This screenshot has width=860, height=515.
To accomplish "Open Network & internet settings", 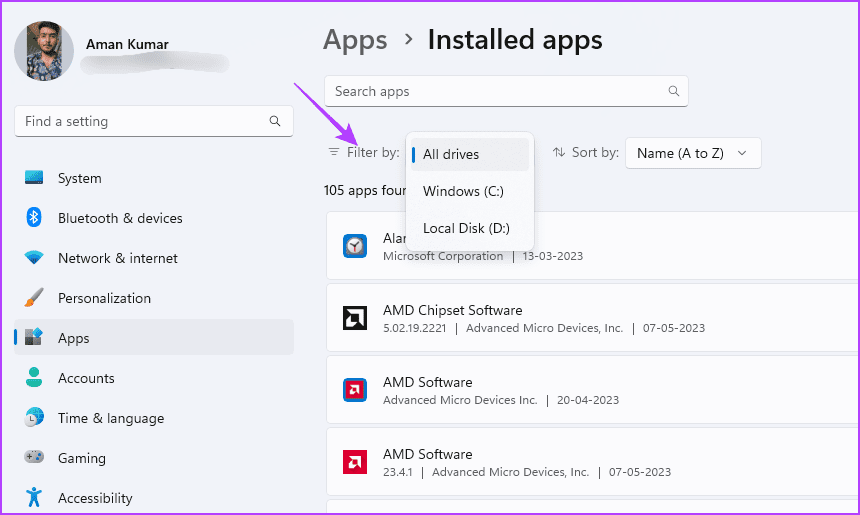I will (x=154, y=258).
